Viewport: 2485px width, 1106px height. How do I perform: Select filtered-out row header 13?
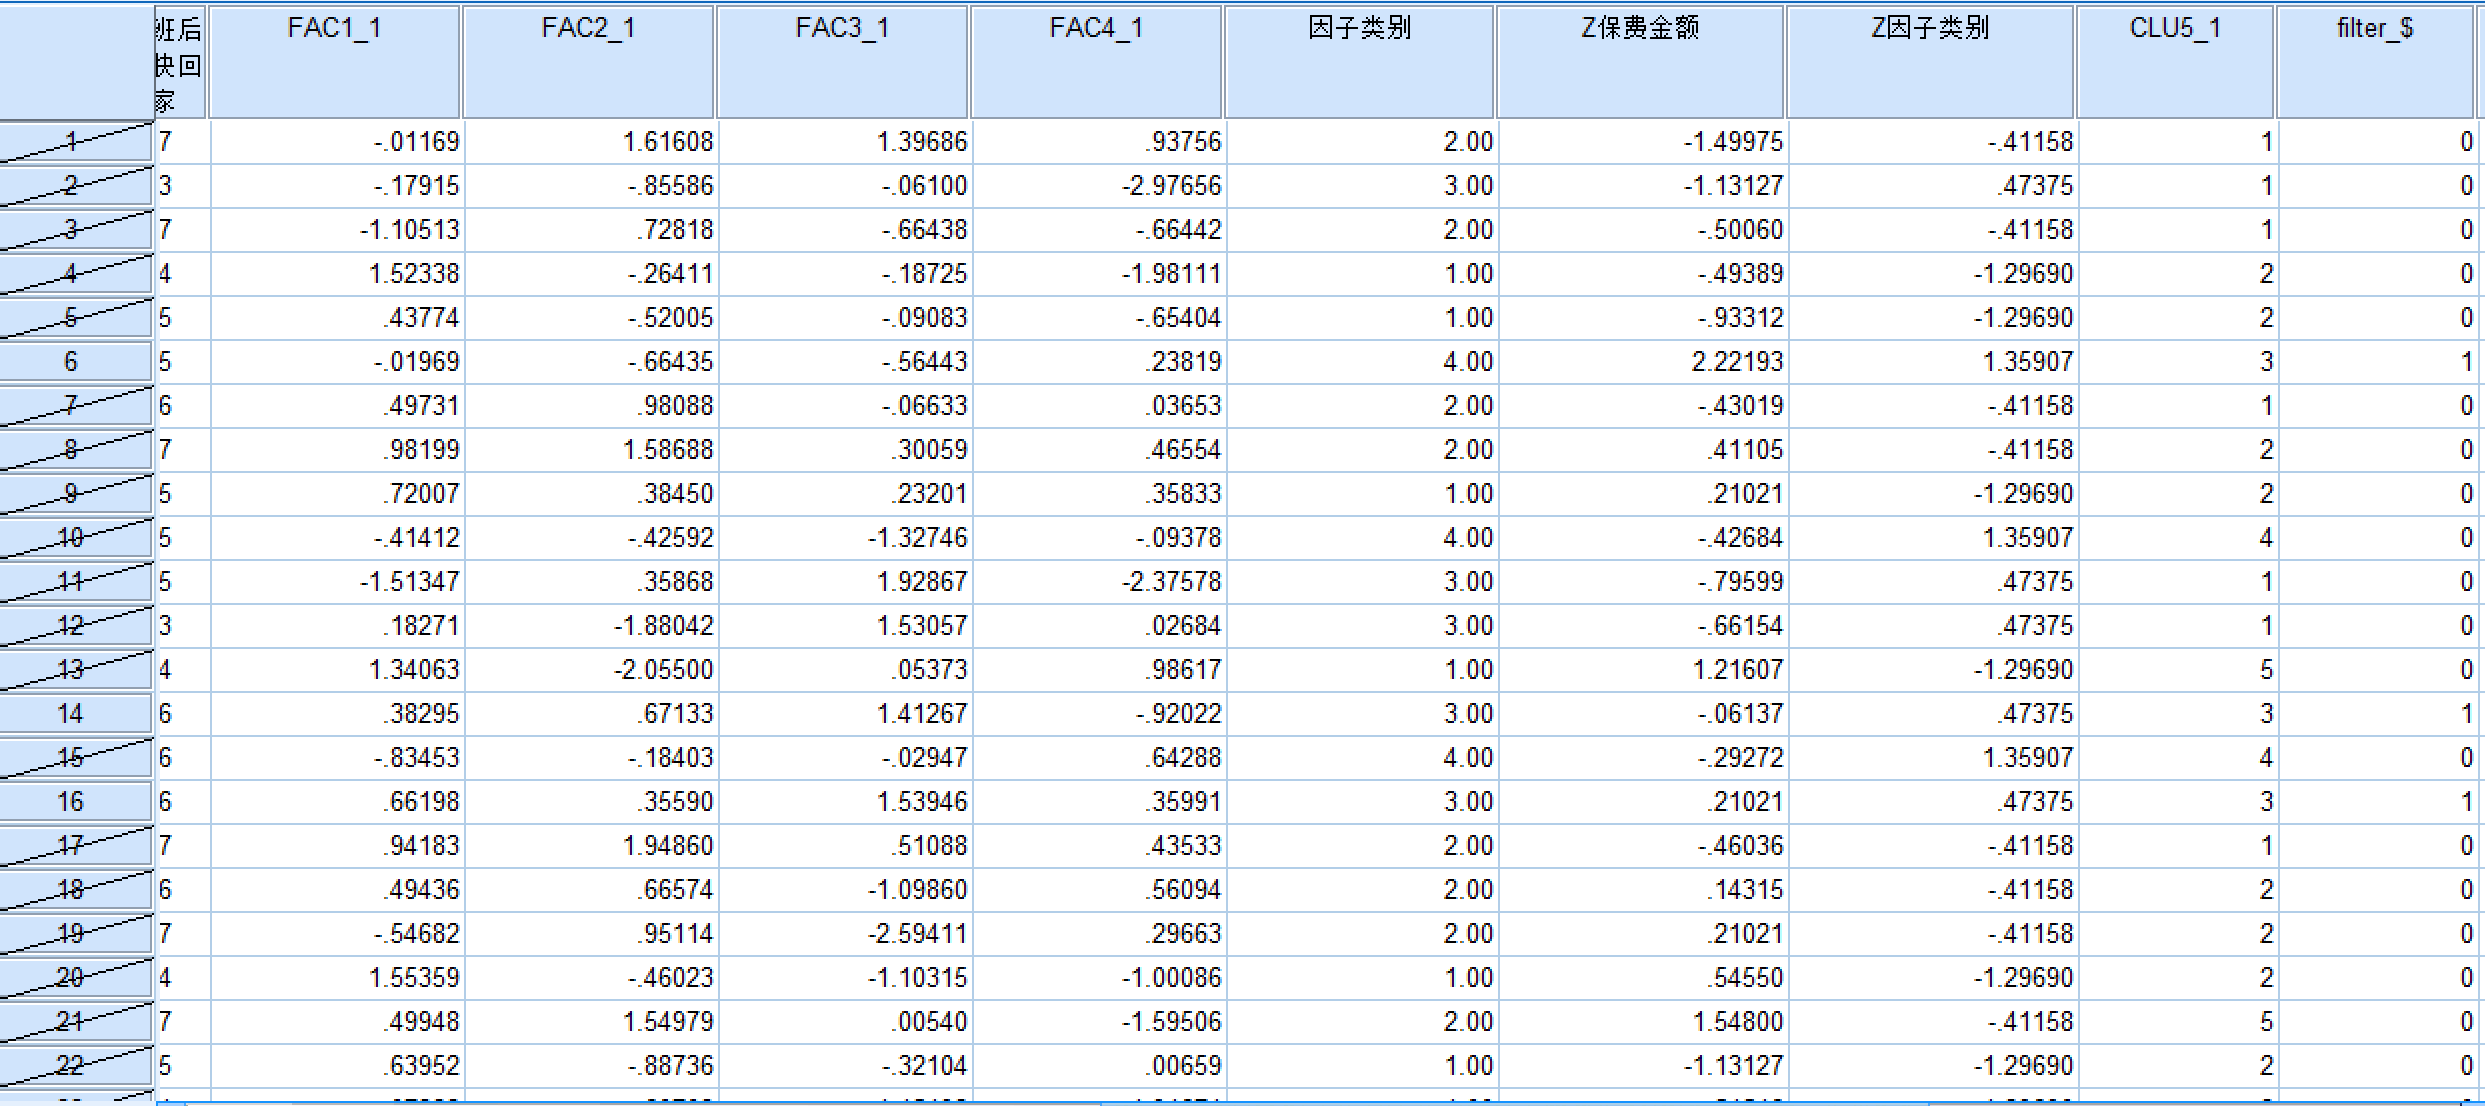77,670
